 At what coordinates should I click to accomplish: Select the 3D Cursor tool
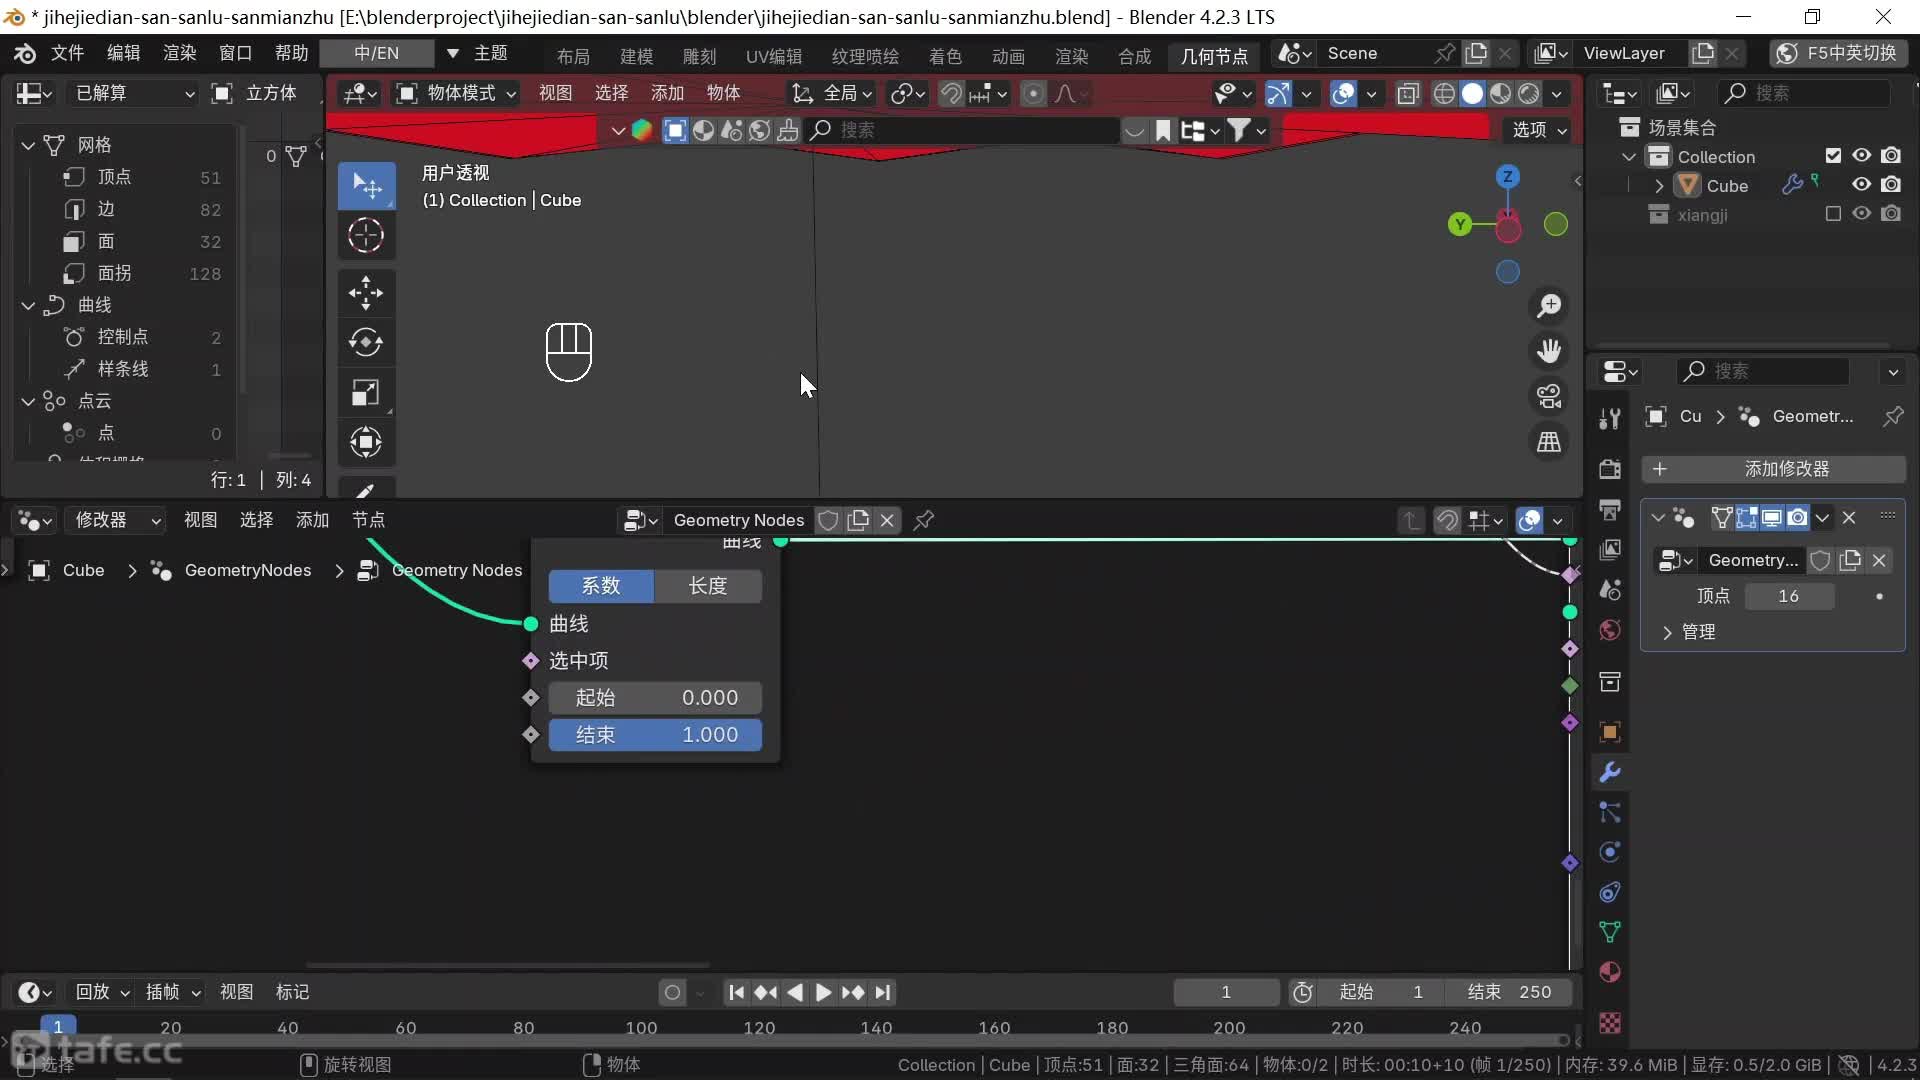[x=366, y=236]
